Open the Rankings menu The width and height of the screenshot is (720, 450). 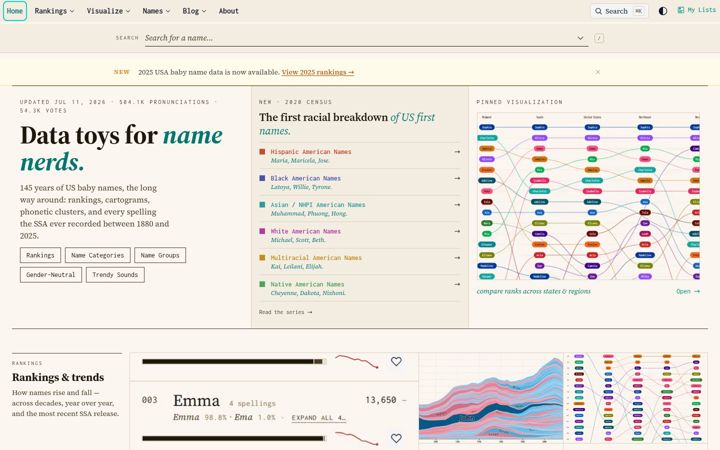point(54,11)
